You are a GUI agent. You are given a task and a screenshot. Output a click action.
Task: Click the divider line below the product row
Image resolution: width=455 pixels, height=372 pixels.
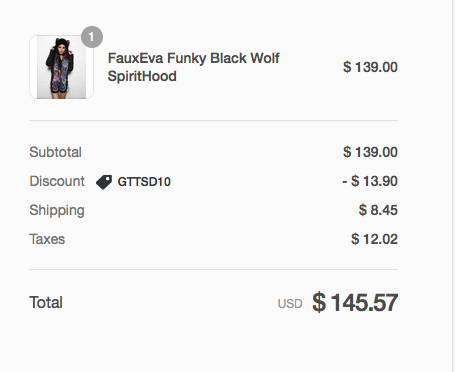pos(213,120)
